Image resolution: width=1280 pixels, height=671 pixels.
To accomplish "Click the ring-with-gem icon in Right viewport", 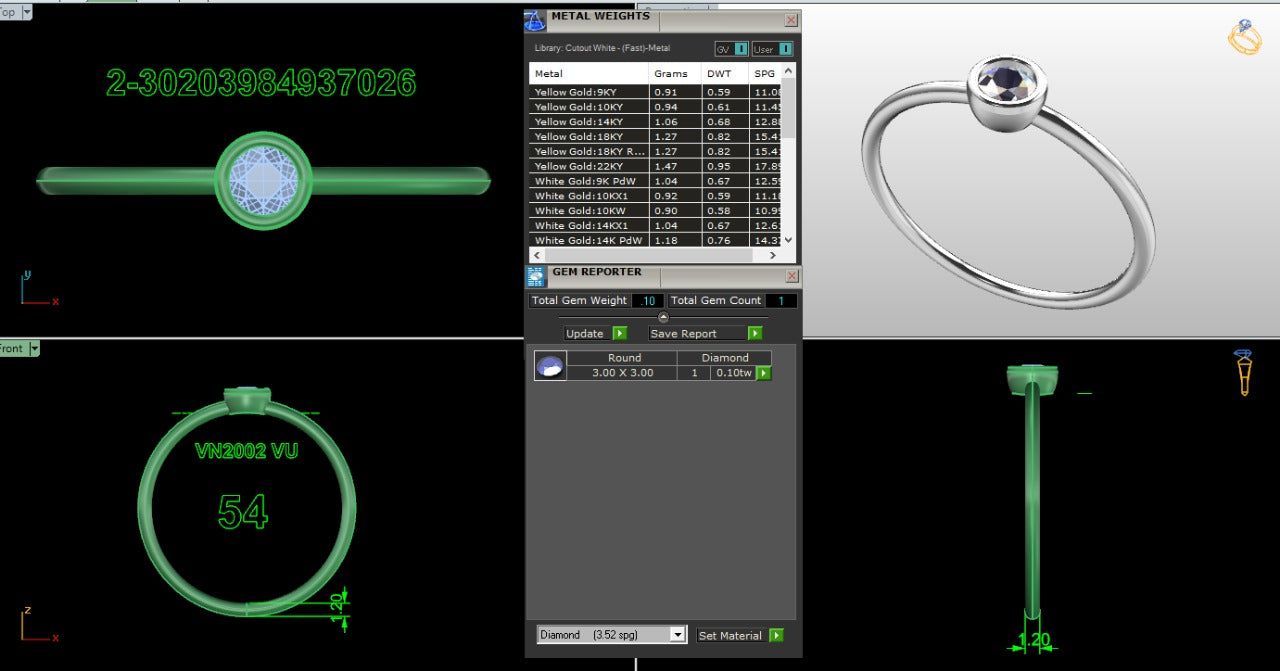I will pyautogui.click(x=1245, y=373).
